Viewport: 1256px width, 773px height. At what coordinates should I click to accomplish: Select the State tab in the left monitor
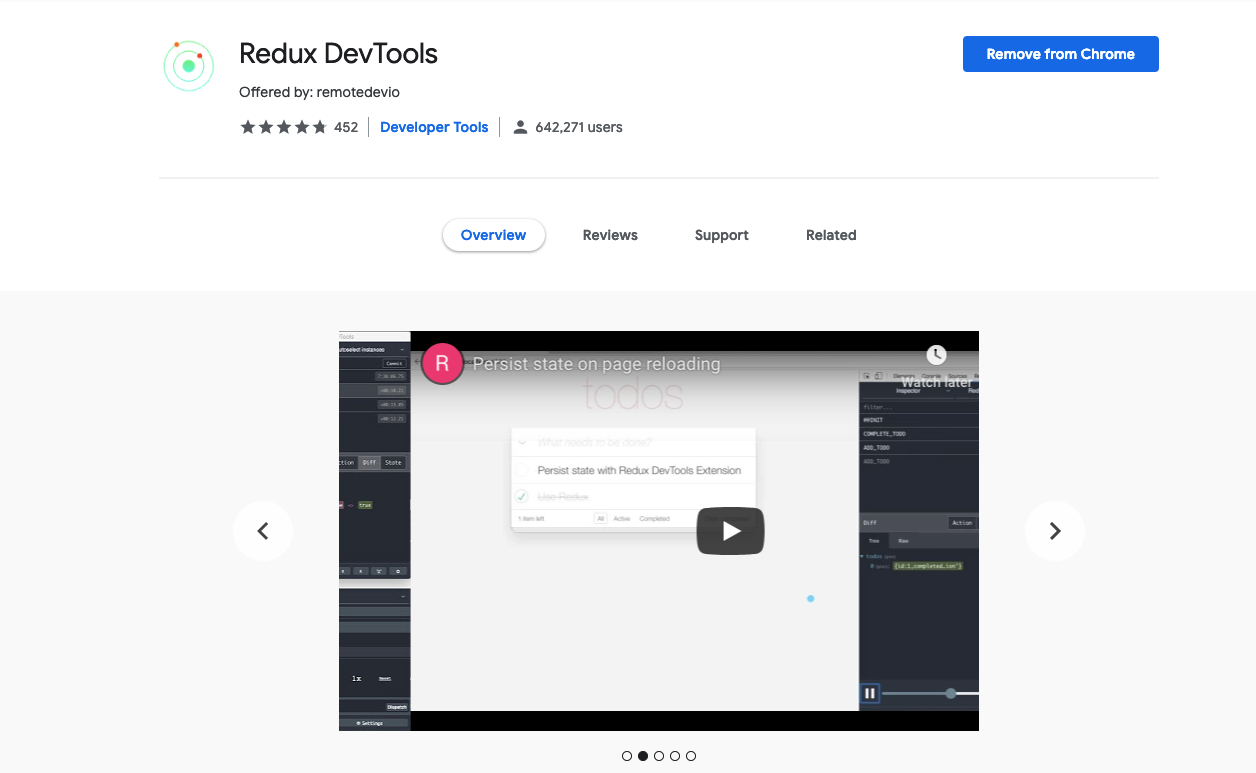click(x=393, y=462)
